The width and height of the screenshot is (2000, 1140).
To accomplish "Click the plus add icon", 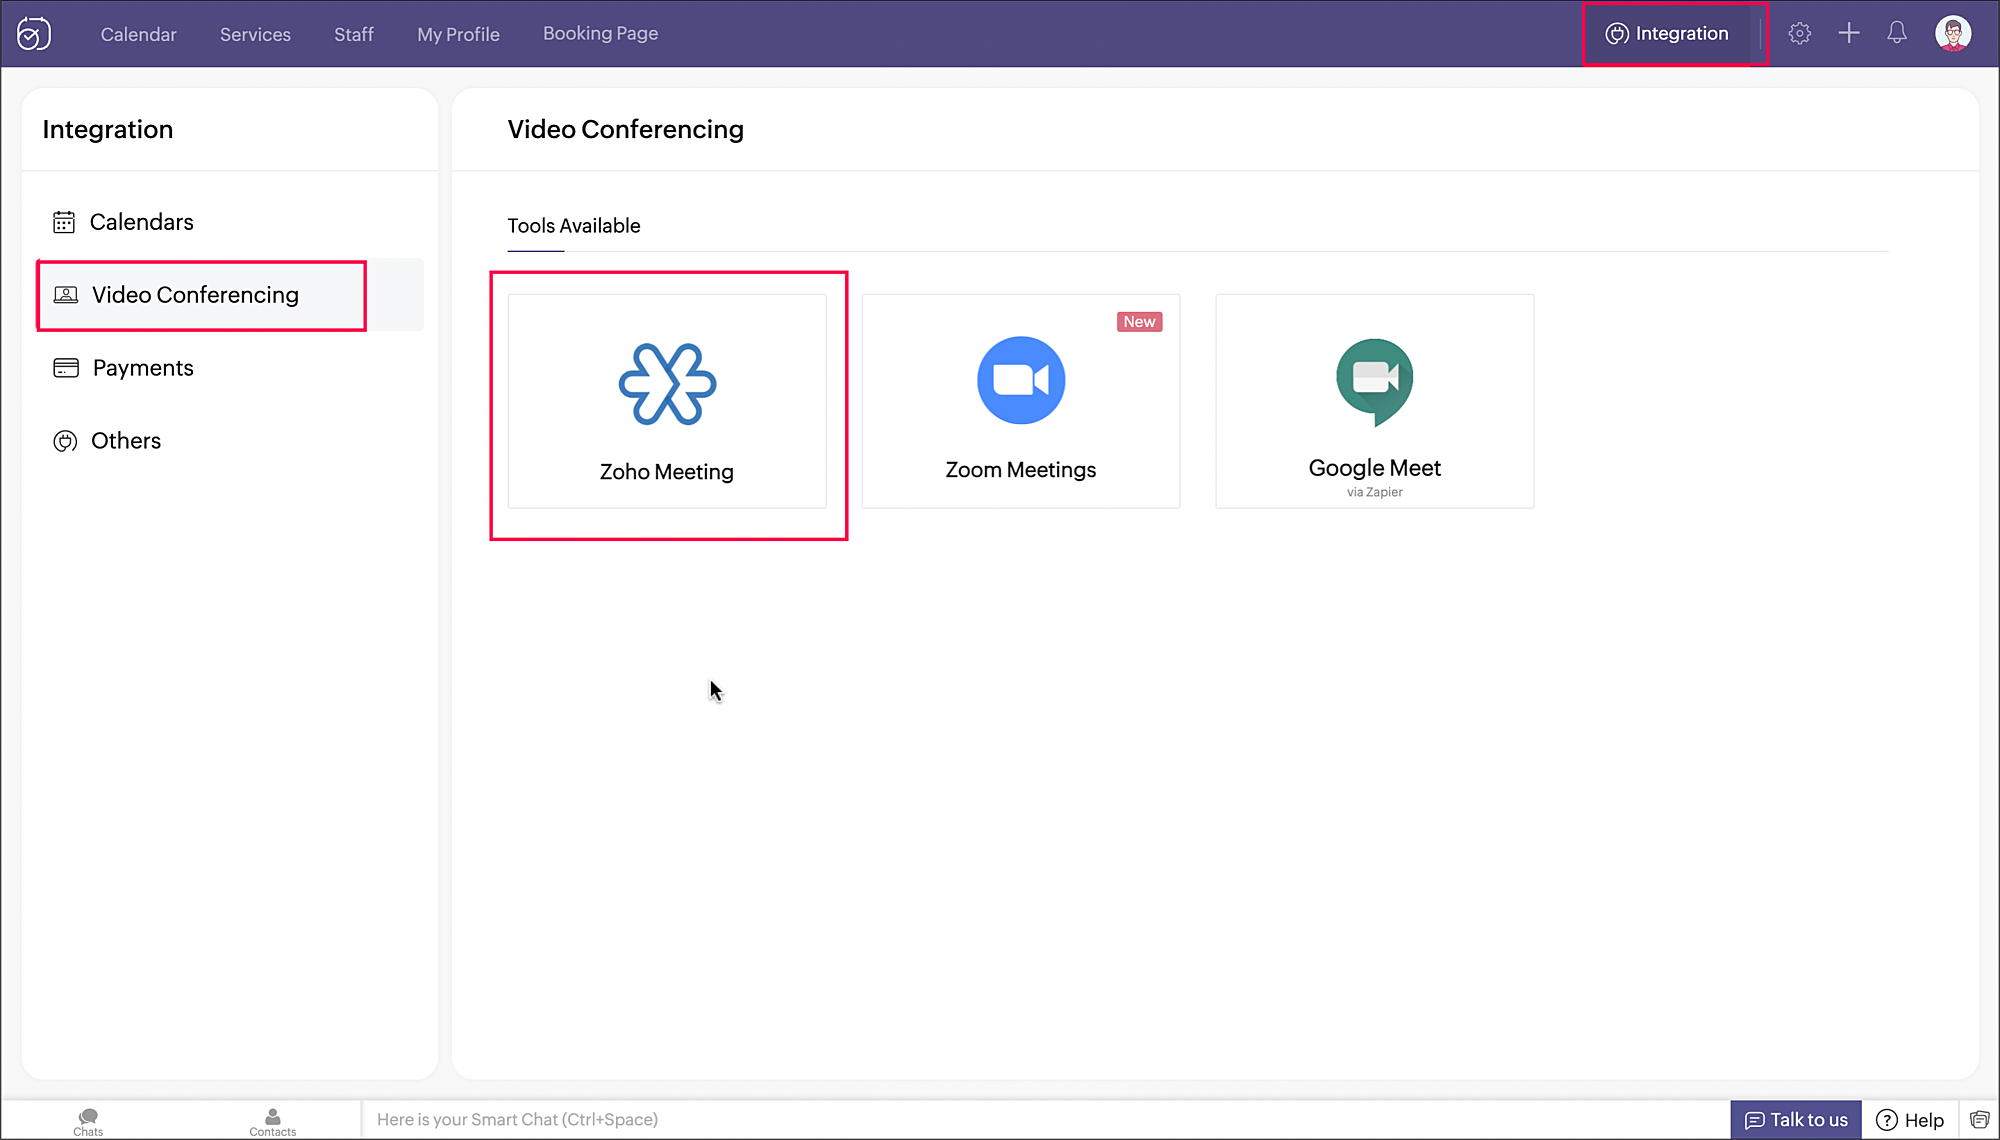I will click(1849, 33).
